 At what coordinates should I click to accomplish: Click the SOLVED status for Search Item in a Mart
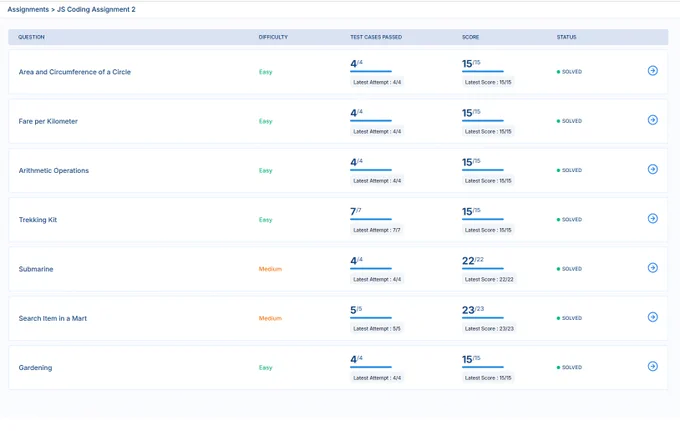pos(569,318)
